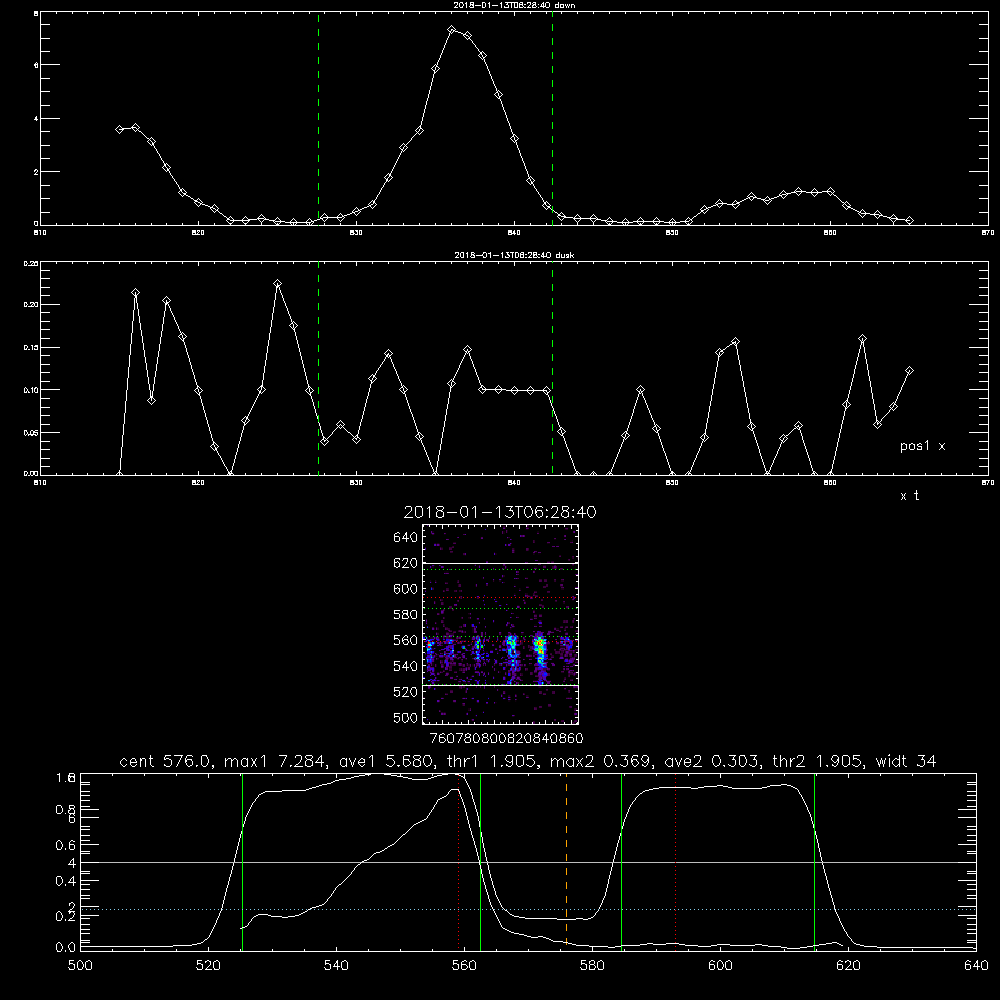Click the 'max2 0.369' statistic

601,761
